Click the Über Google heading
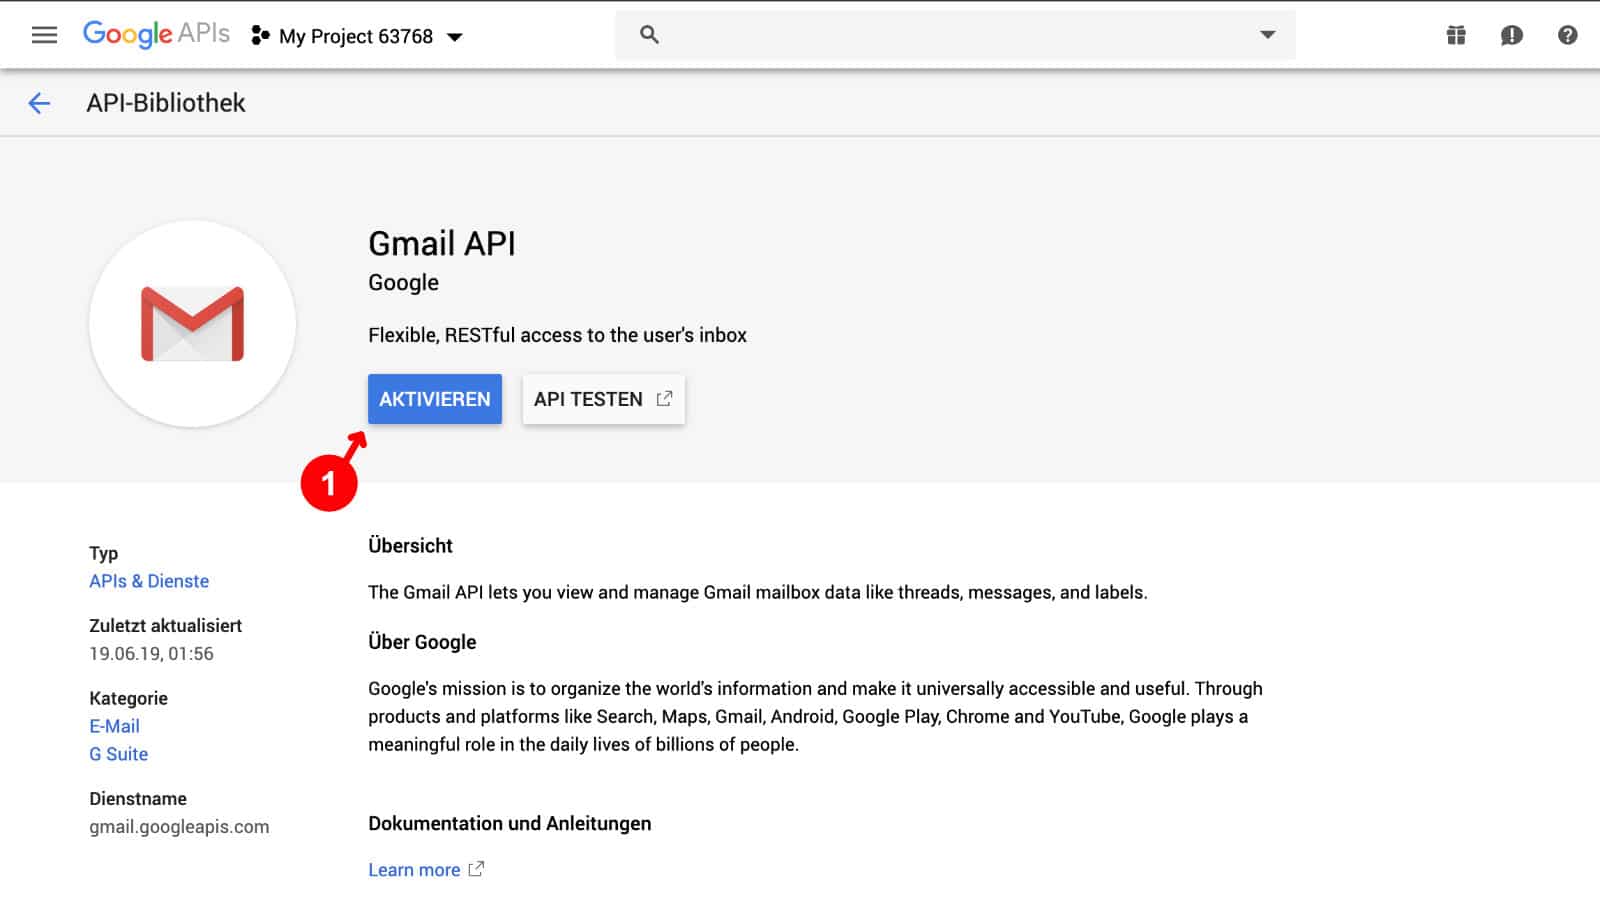This screenshot has height=900, width=1600. 422,642
